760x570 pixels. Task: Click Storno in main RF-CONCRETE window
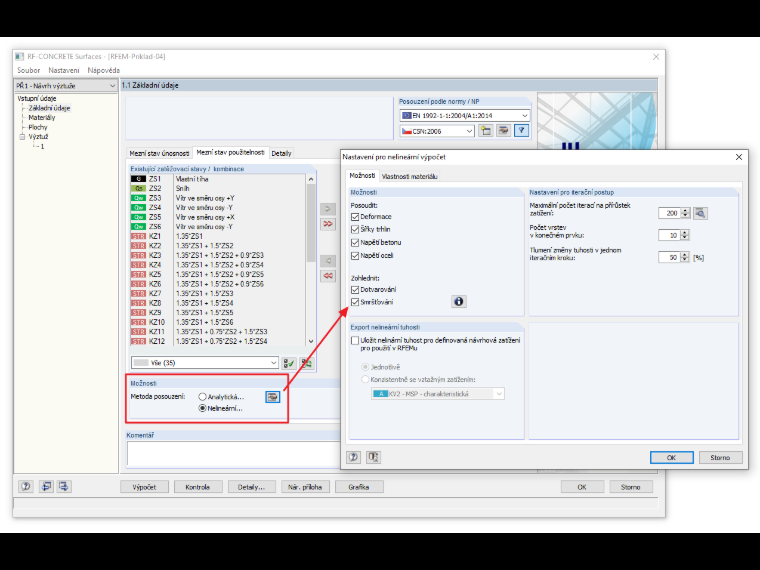[x=631, y=487]
